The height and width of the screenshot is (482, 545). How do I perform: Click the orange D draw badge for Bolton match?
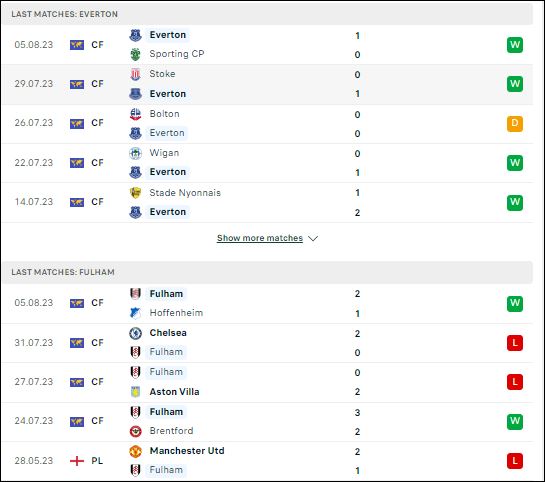pyautogui.click(x=515, y=124)
